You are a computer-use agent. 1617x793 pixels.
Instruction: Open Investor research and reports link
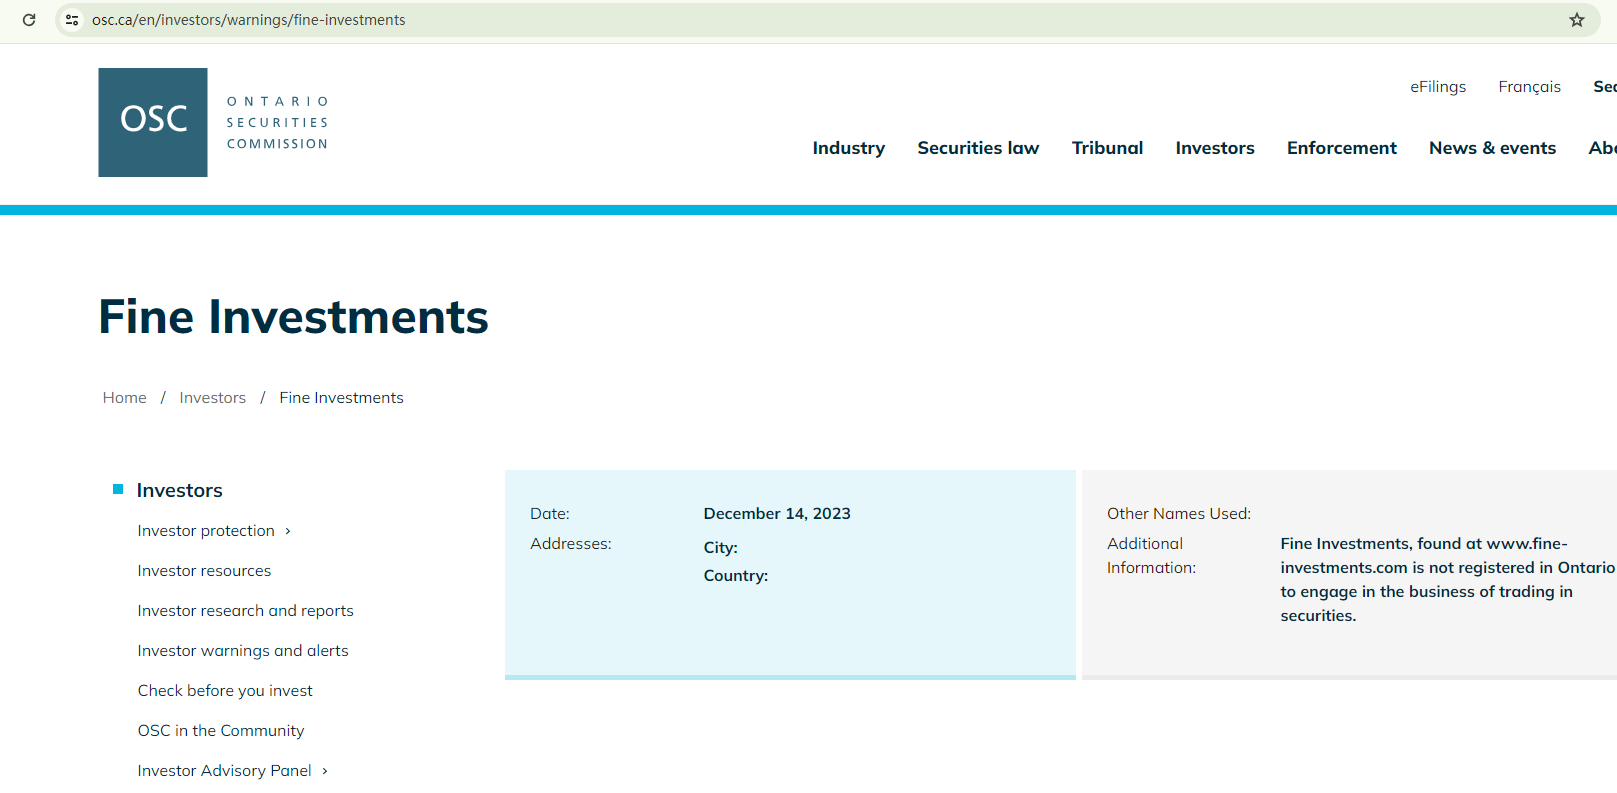245,611
